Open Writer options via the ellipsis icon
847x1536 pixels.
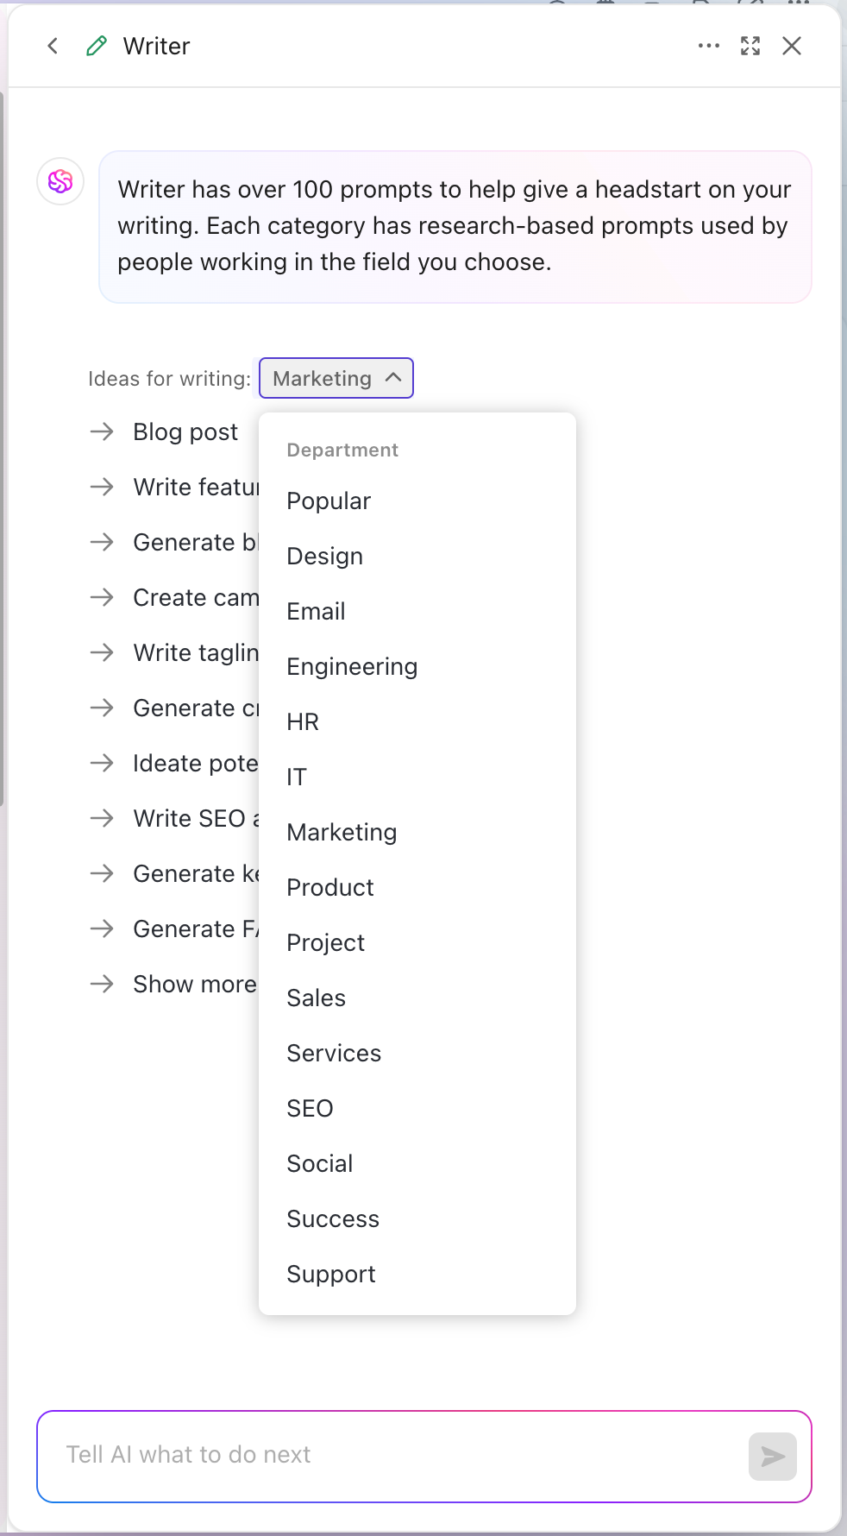coord(709,46)
